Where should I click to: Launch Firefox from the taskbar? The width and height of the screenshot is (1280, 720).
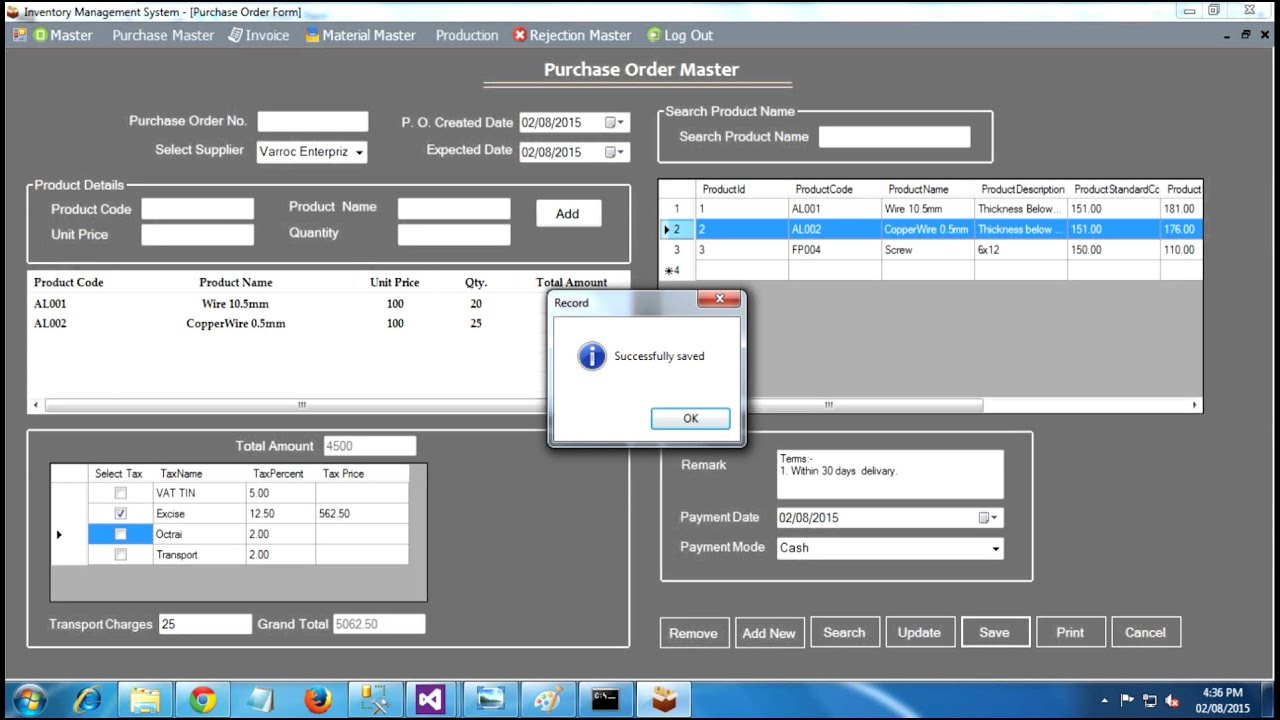[318, 700]
